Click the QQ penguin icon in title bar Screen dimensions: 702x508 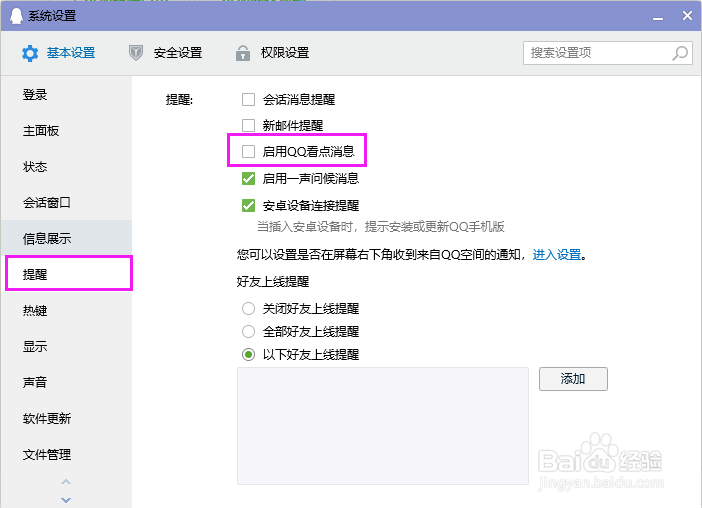tap(16, 16)
